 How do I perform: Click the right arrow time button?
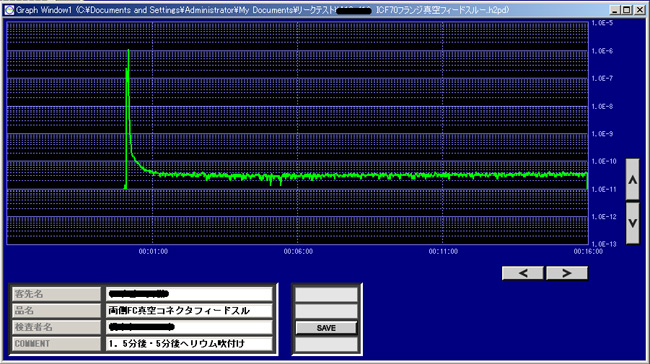click(567, 273)
